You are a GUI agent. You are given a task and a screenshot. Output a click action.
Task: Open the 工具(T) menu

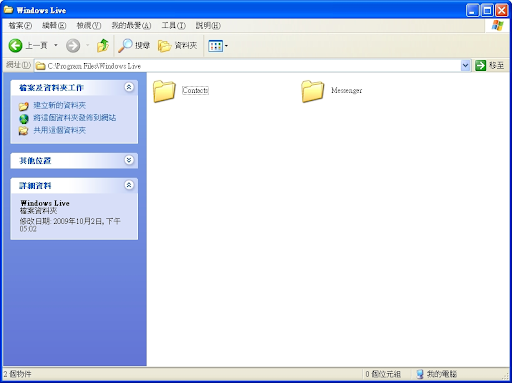[174, 26]
